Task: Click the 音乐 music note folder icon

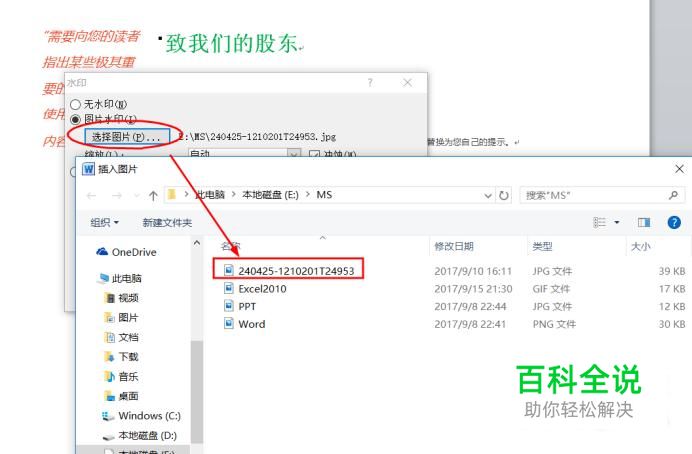Action: 109,376
